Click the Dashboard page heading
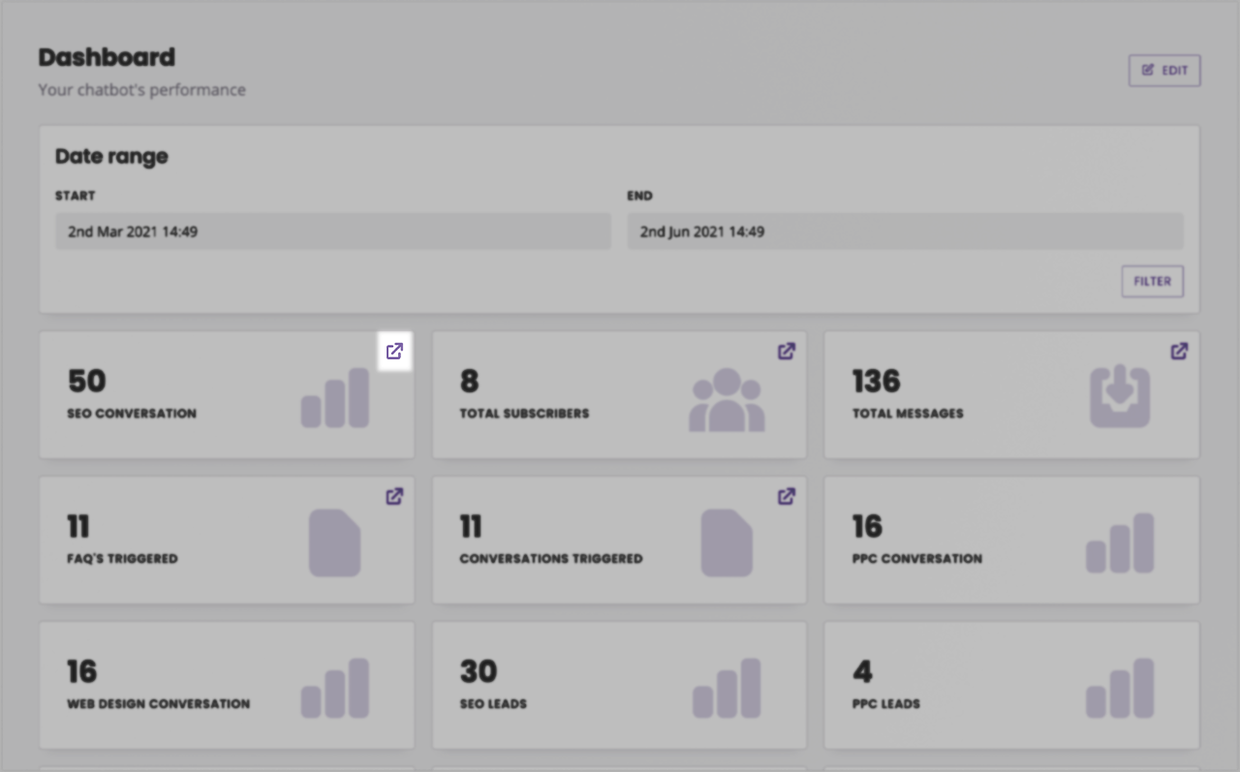 [106, 57]
